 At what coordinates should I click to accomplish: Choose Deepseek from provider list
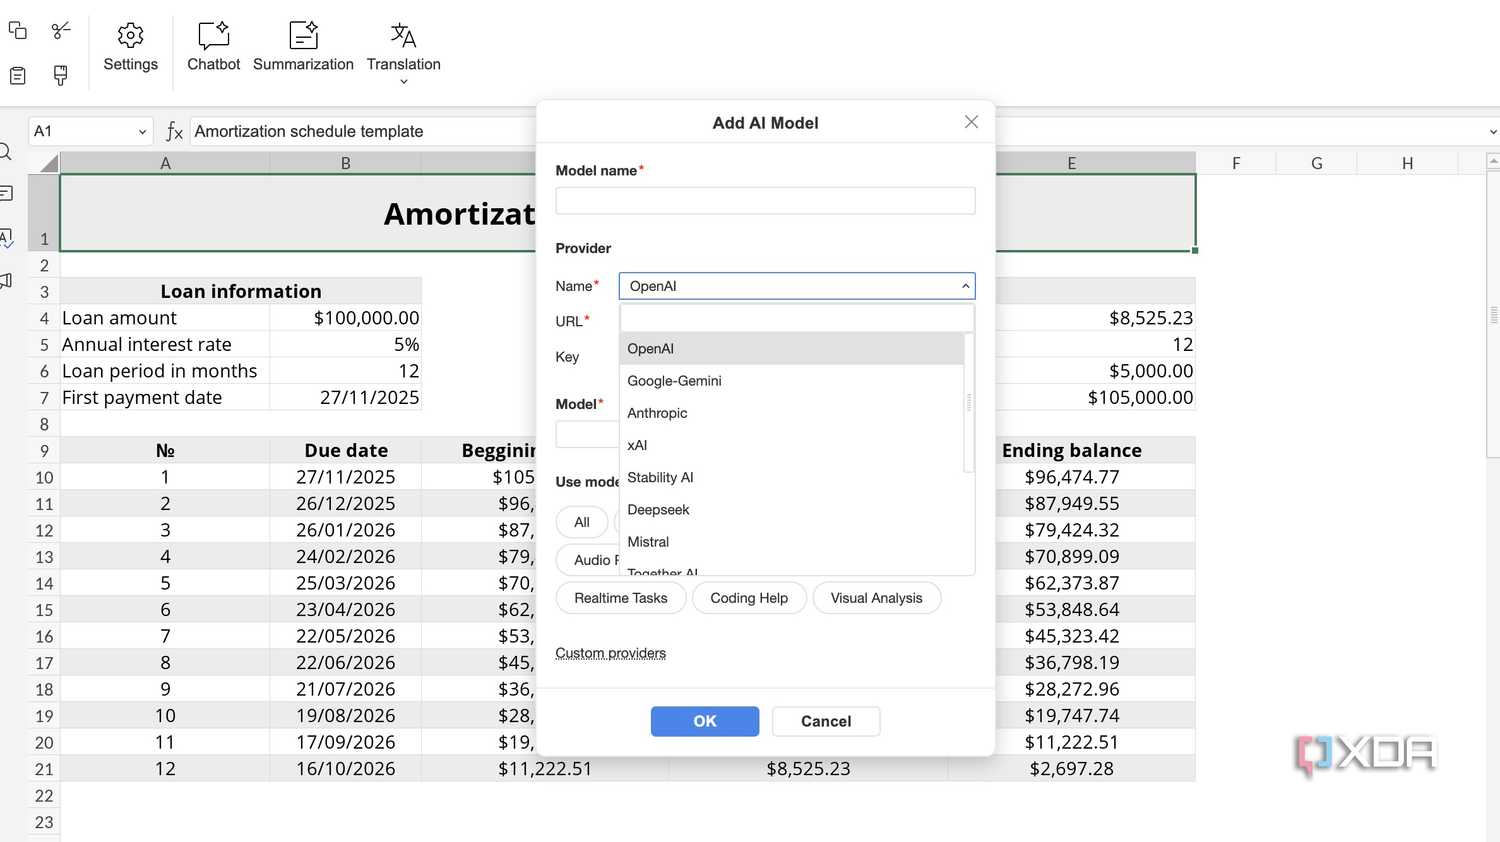(792, 509)
